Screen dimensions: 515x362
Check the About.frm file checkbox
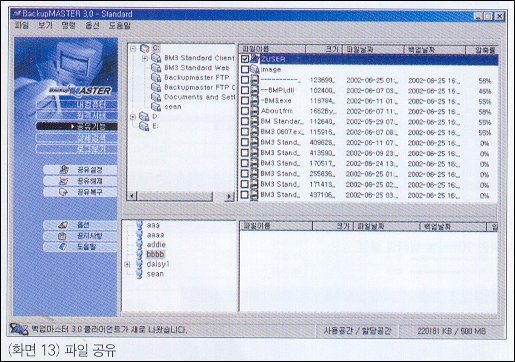[x=245, y=111]
